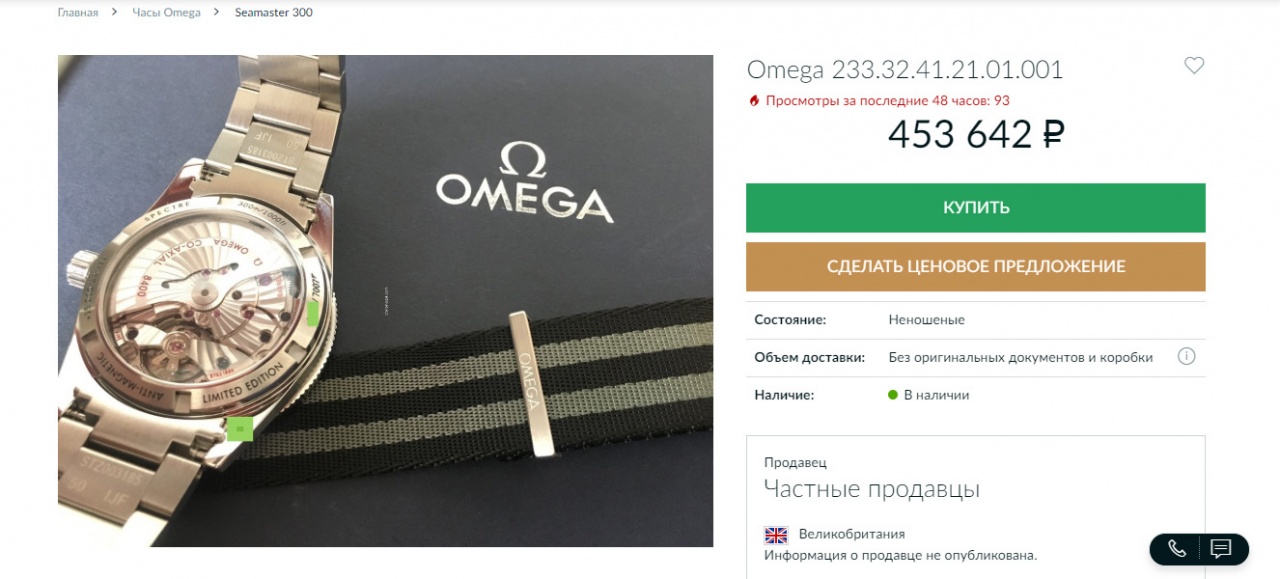Add watch to favorites with heart icon
The width and height of the screenshot is (1280, 579).
point(1194,65)
